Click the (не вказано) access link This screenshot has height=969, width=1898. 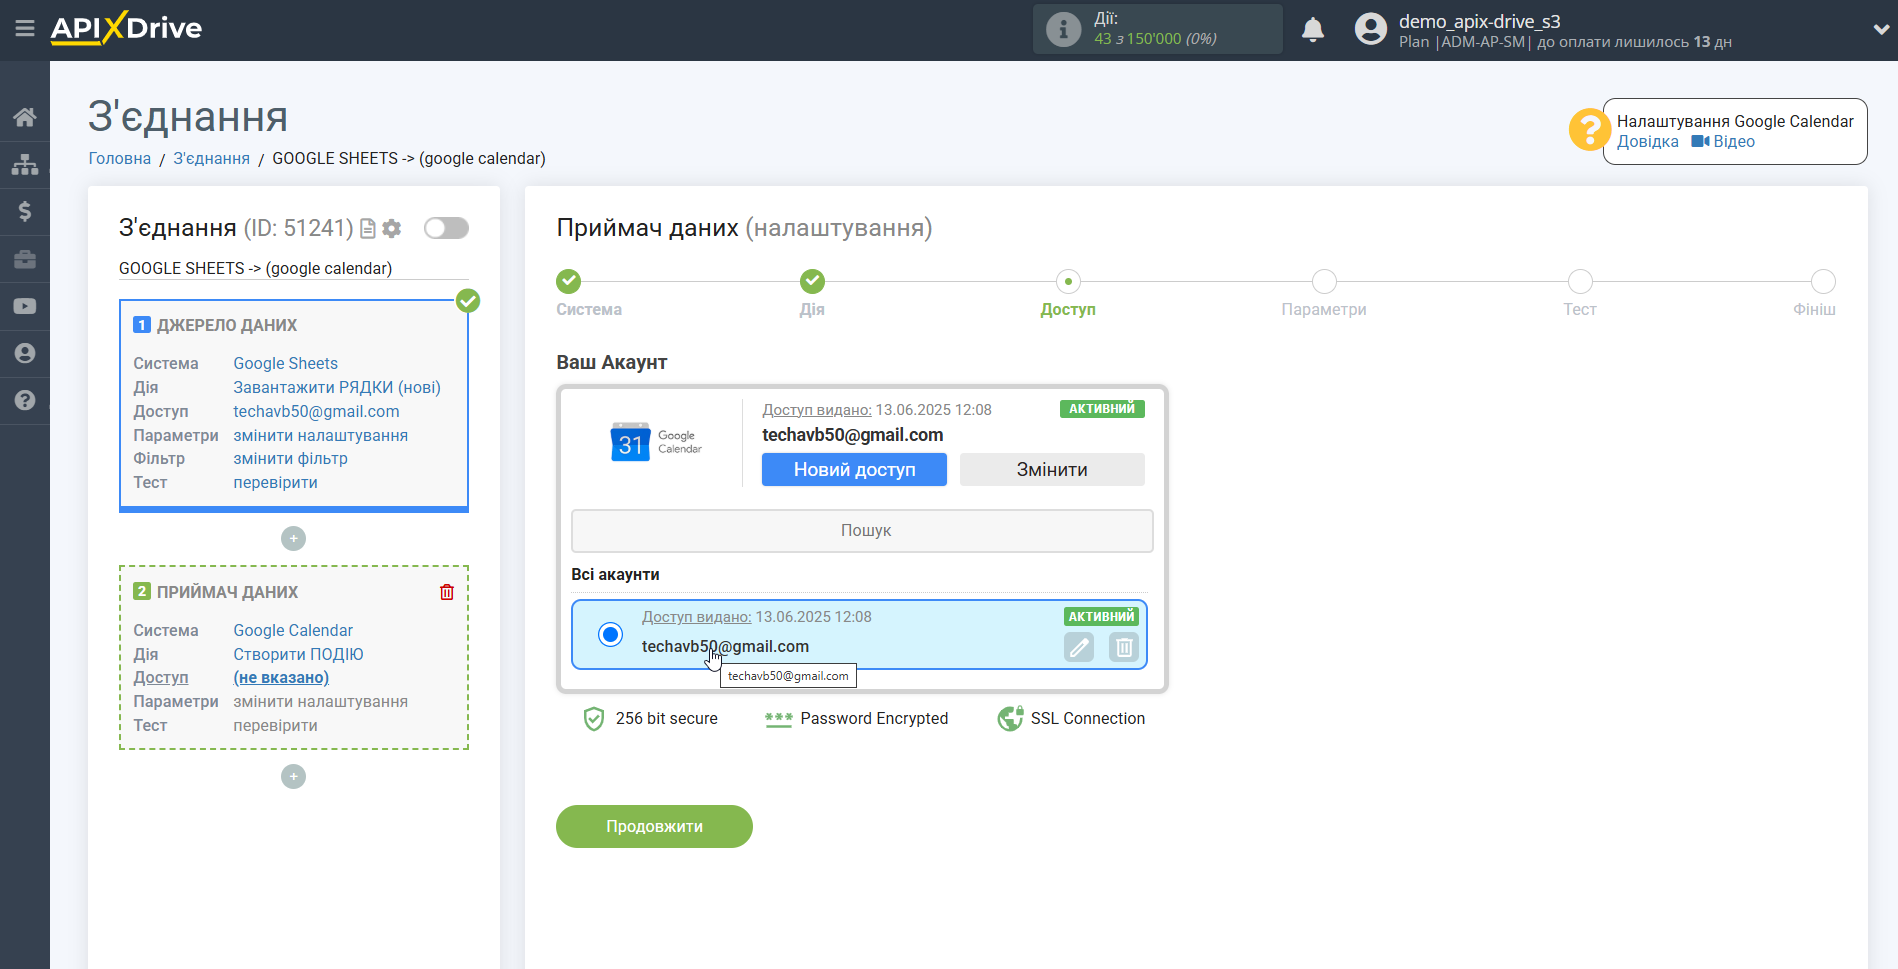(x=281, y=678)
